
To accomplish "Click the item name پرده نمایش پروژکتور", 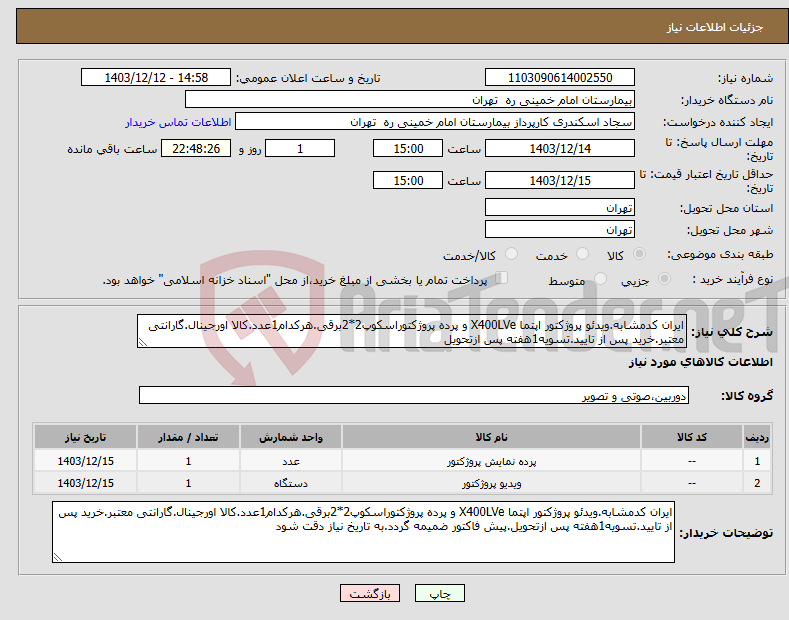I will 492,461.
